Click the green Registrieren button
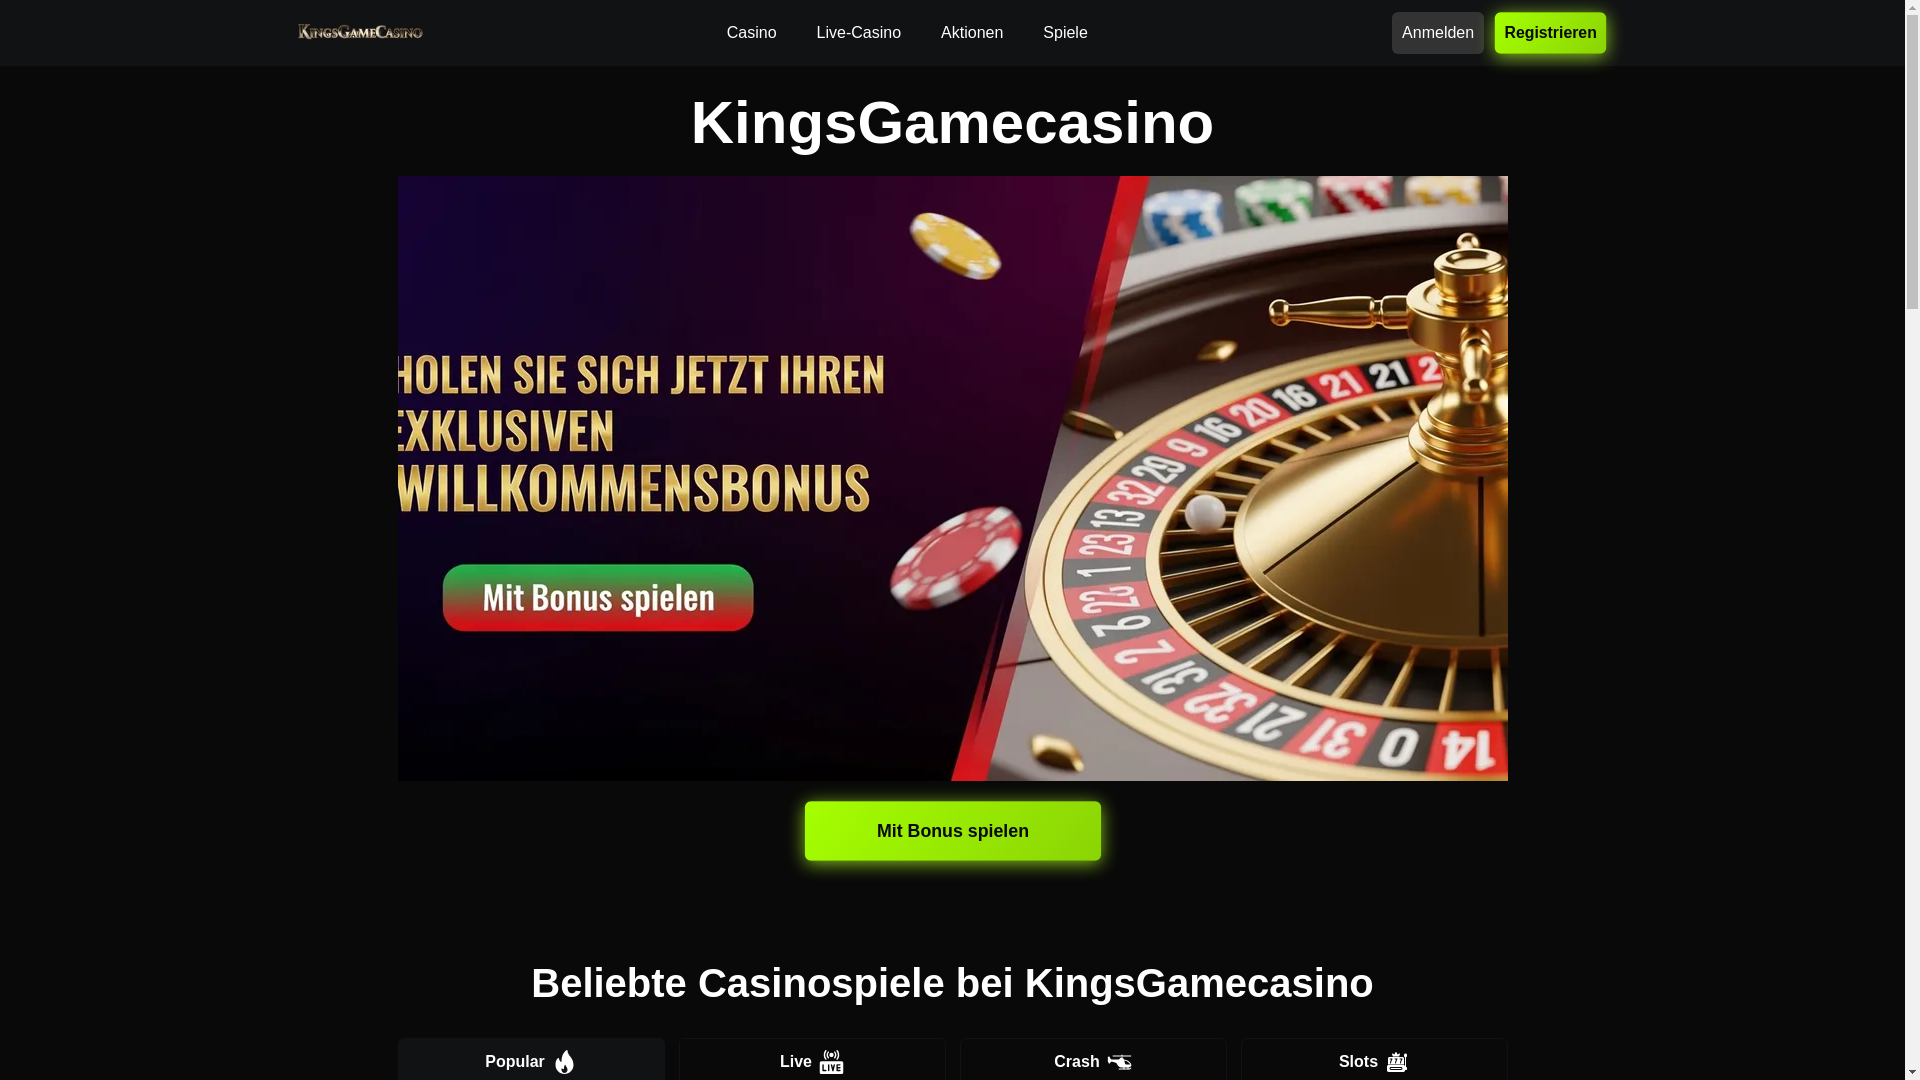The width and height of the screenshot is (1920, 1080). click(x=1550, y=33)
